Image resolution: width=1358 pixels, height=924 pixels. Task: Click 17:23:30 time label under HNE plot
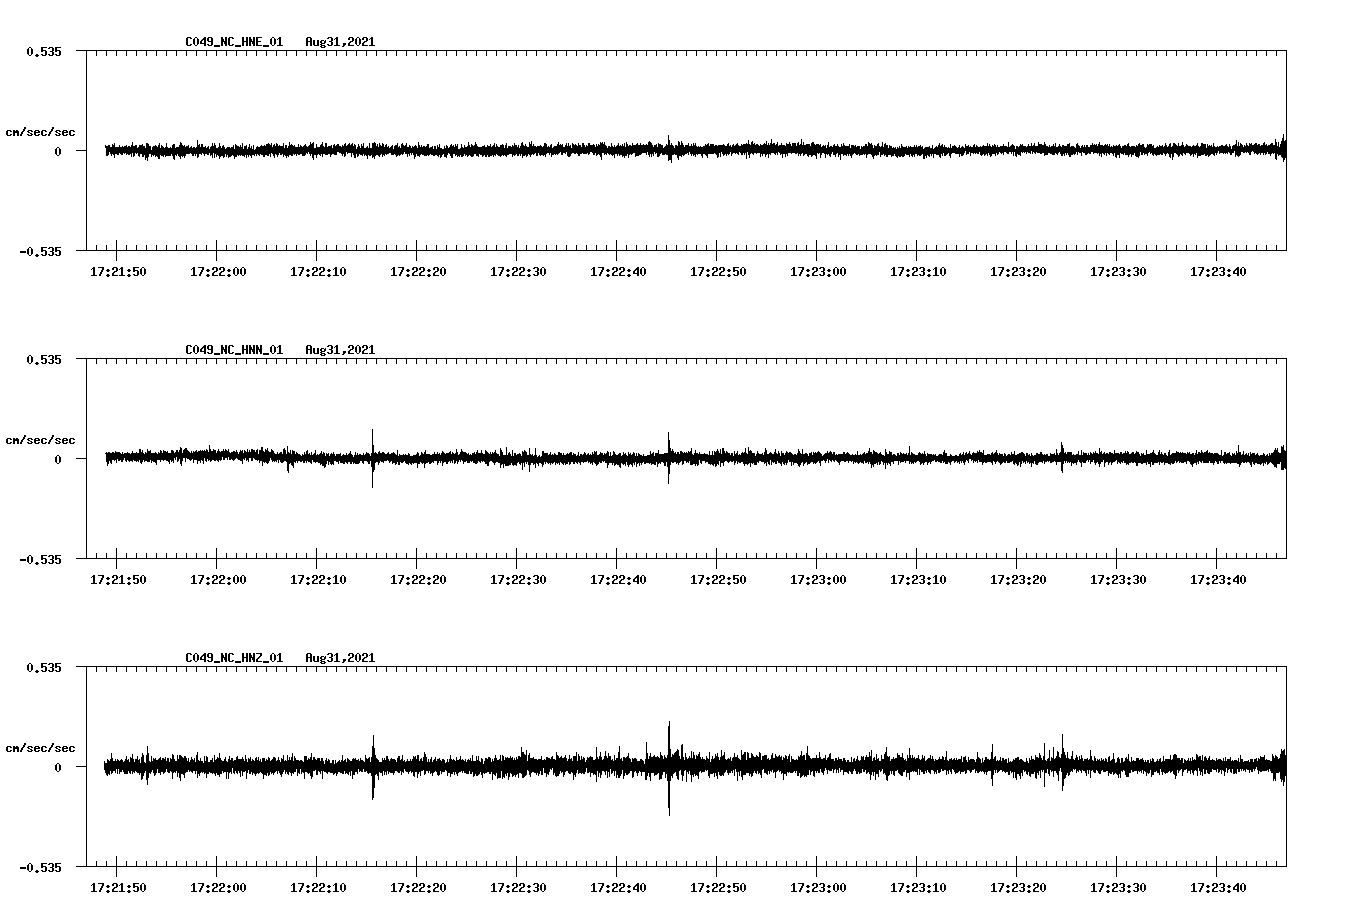click(1118, 271)
